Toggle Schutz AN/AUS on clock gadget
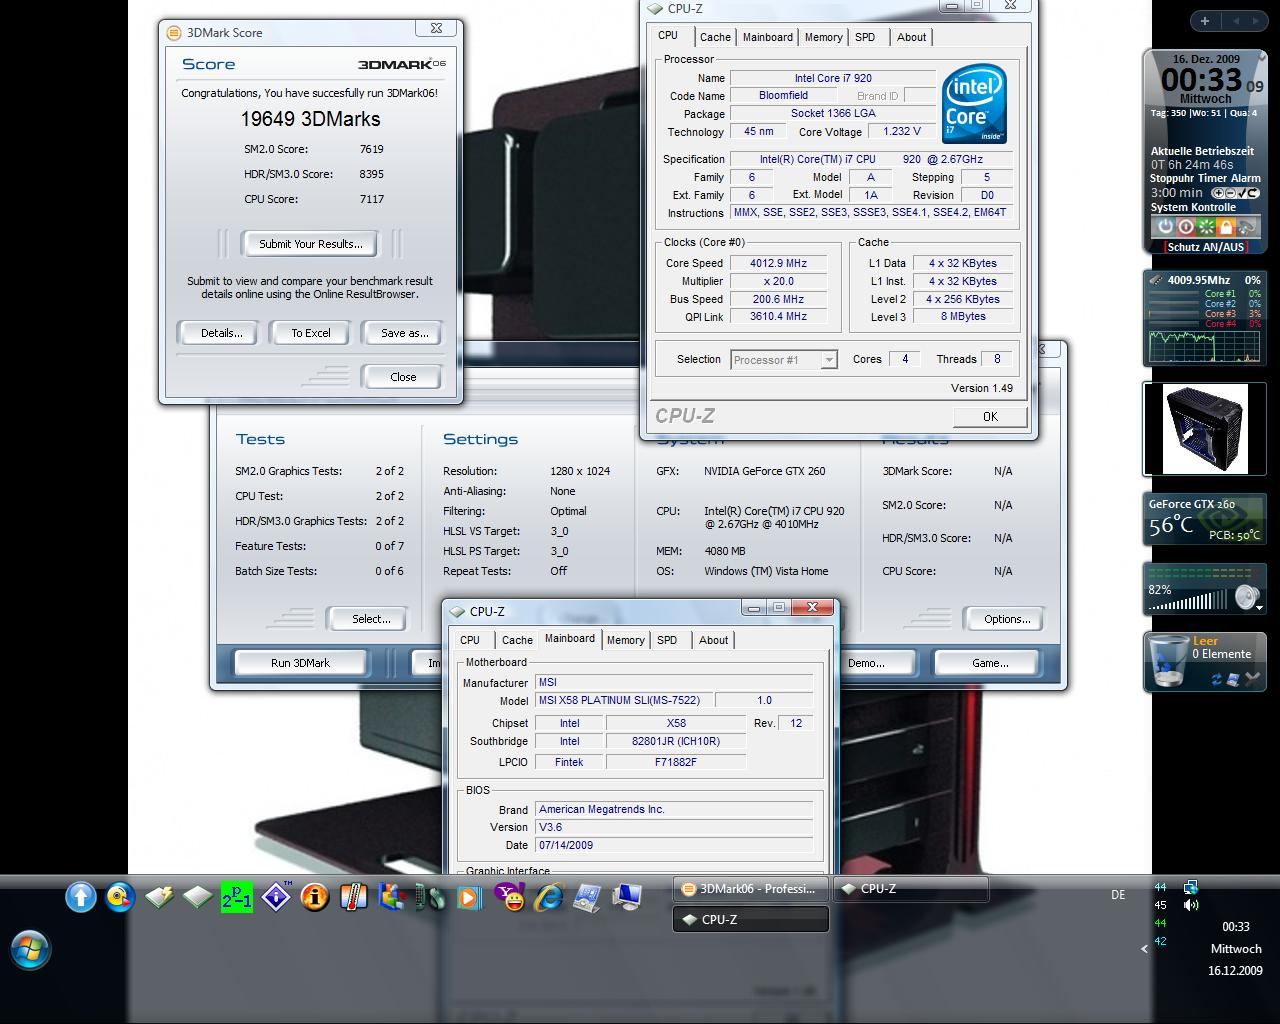 pyautogui.click(x=1205, y=247)
